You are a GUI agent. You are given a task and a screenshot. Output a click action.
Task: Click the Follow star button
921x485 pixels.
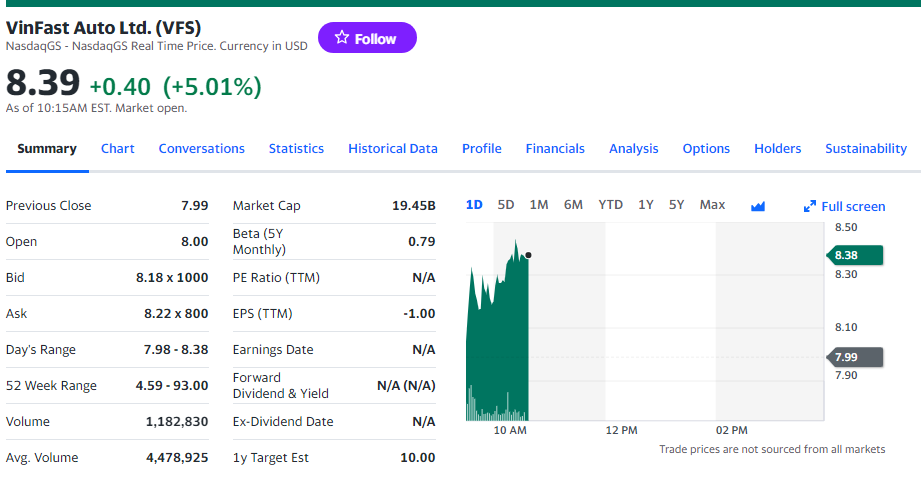coord(366,38)
